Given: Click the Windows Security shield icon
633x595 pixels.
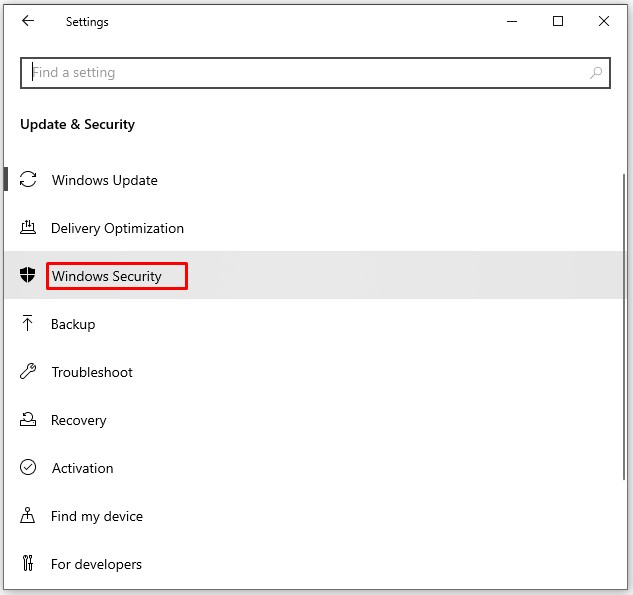Looking at the screenshot, I should [29, 276].
